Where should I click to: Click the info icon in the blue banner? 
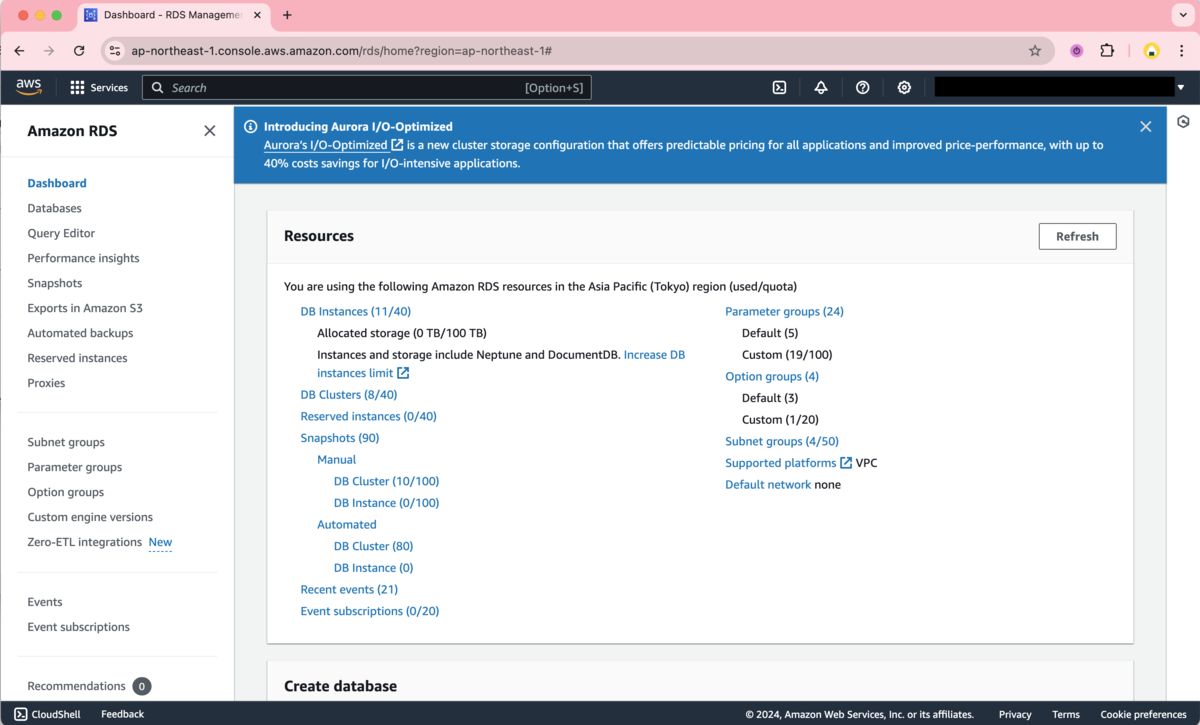pos(251,127)
